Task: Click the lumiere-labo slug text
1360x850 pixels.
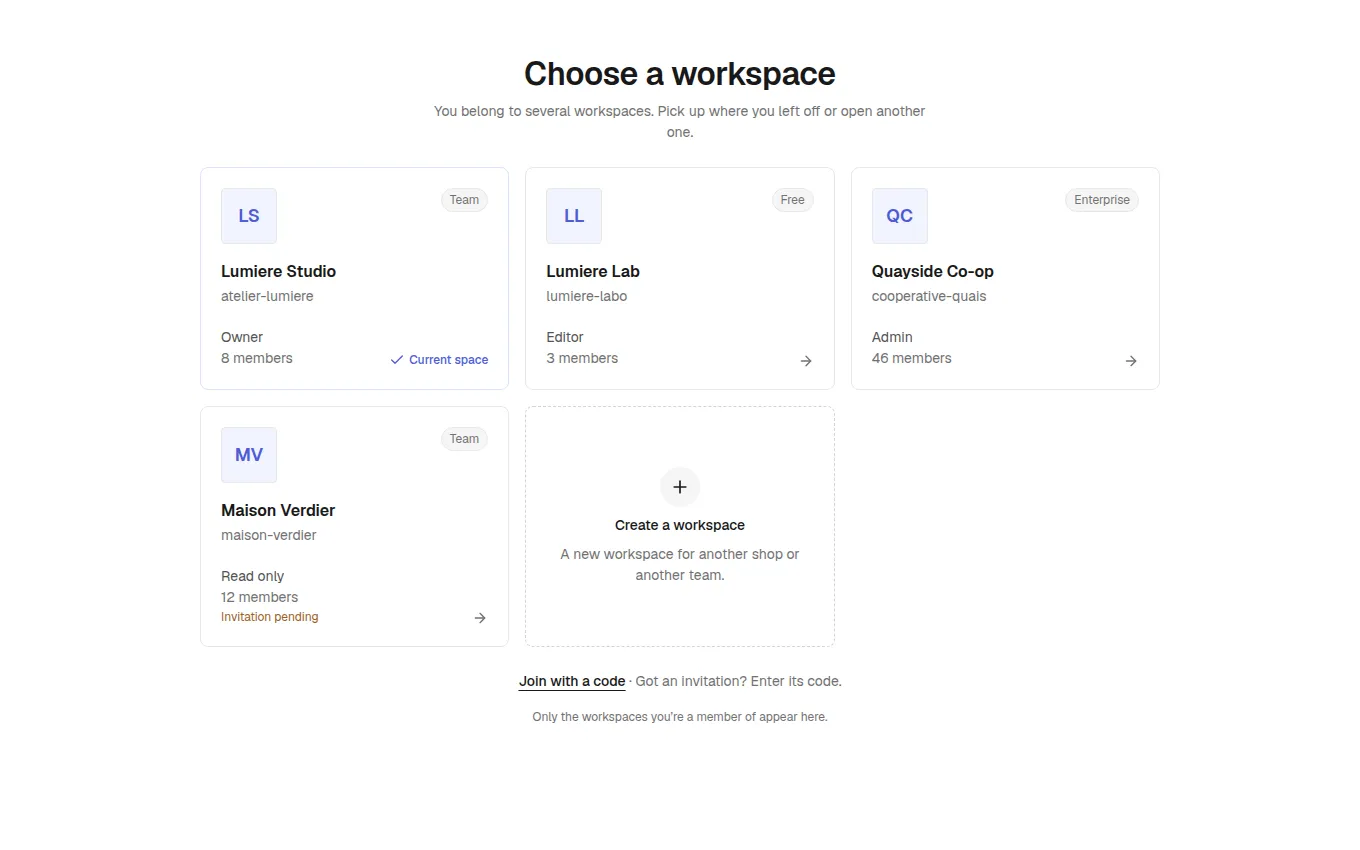Action: pos(587,296)
